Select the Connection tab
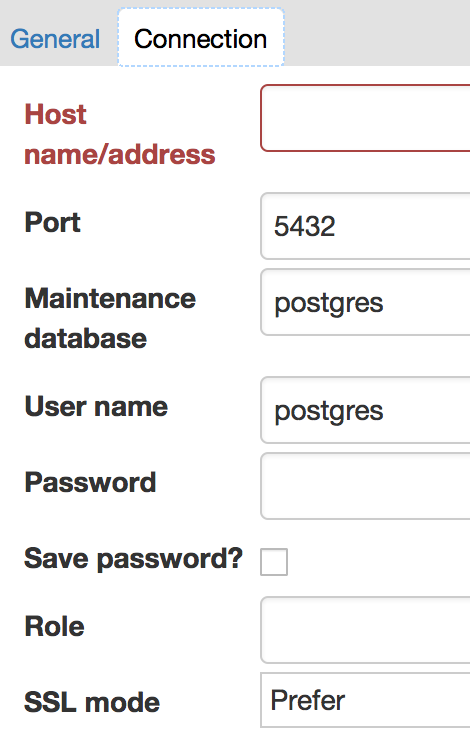This screenshot has width=470, height=733. click(201, 37)
